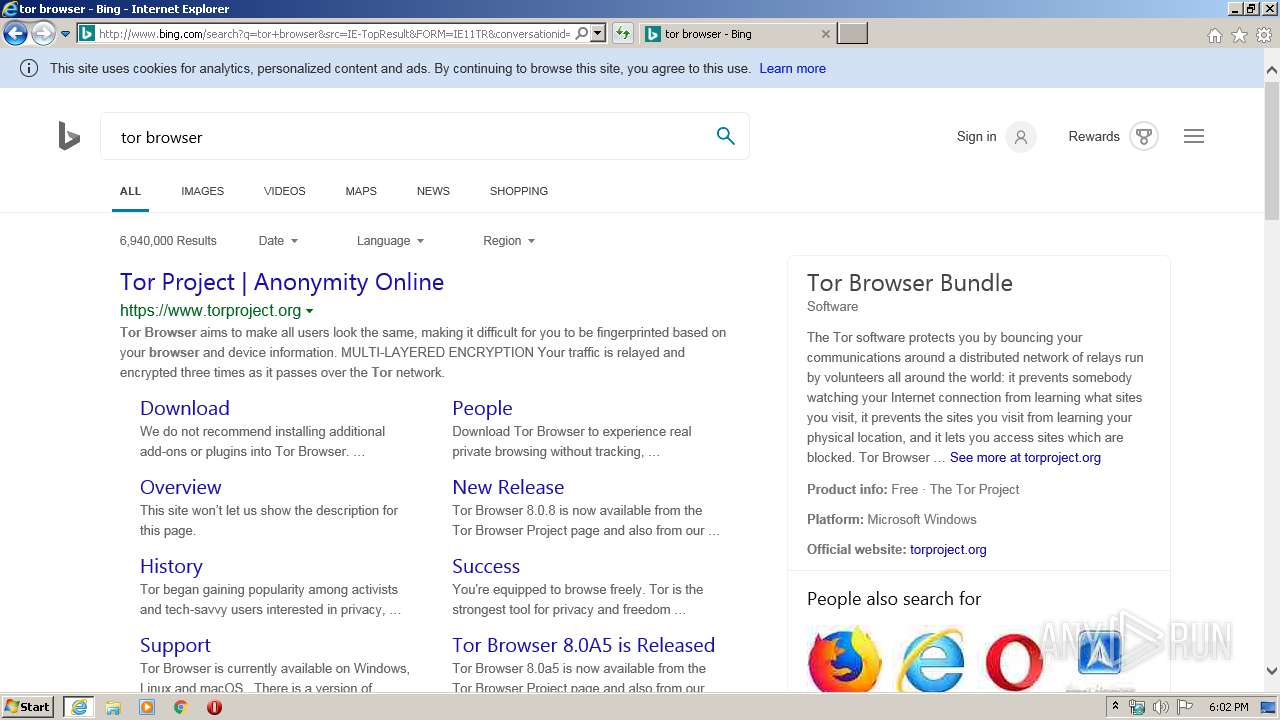The width and height of the screenshot is (1280, 720).
Task: Click Internet Explorer taskbar icon
Action: (x=79, y=707)
